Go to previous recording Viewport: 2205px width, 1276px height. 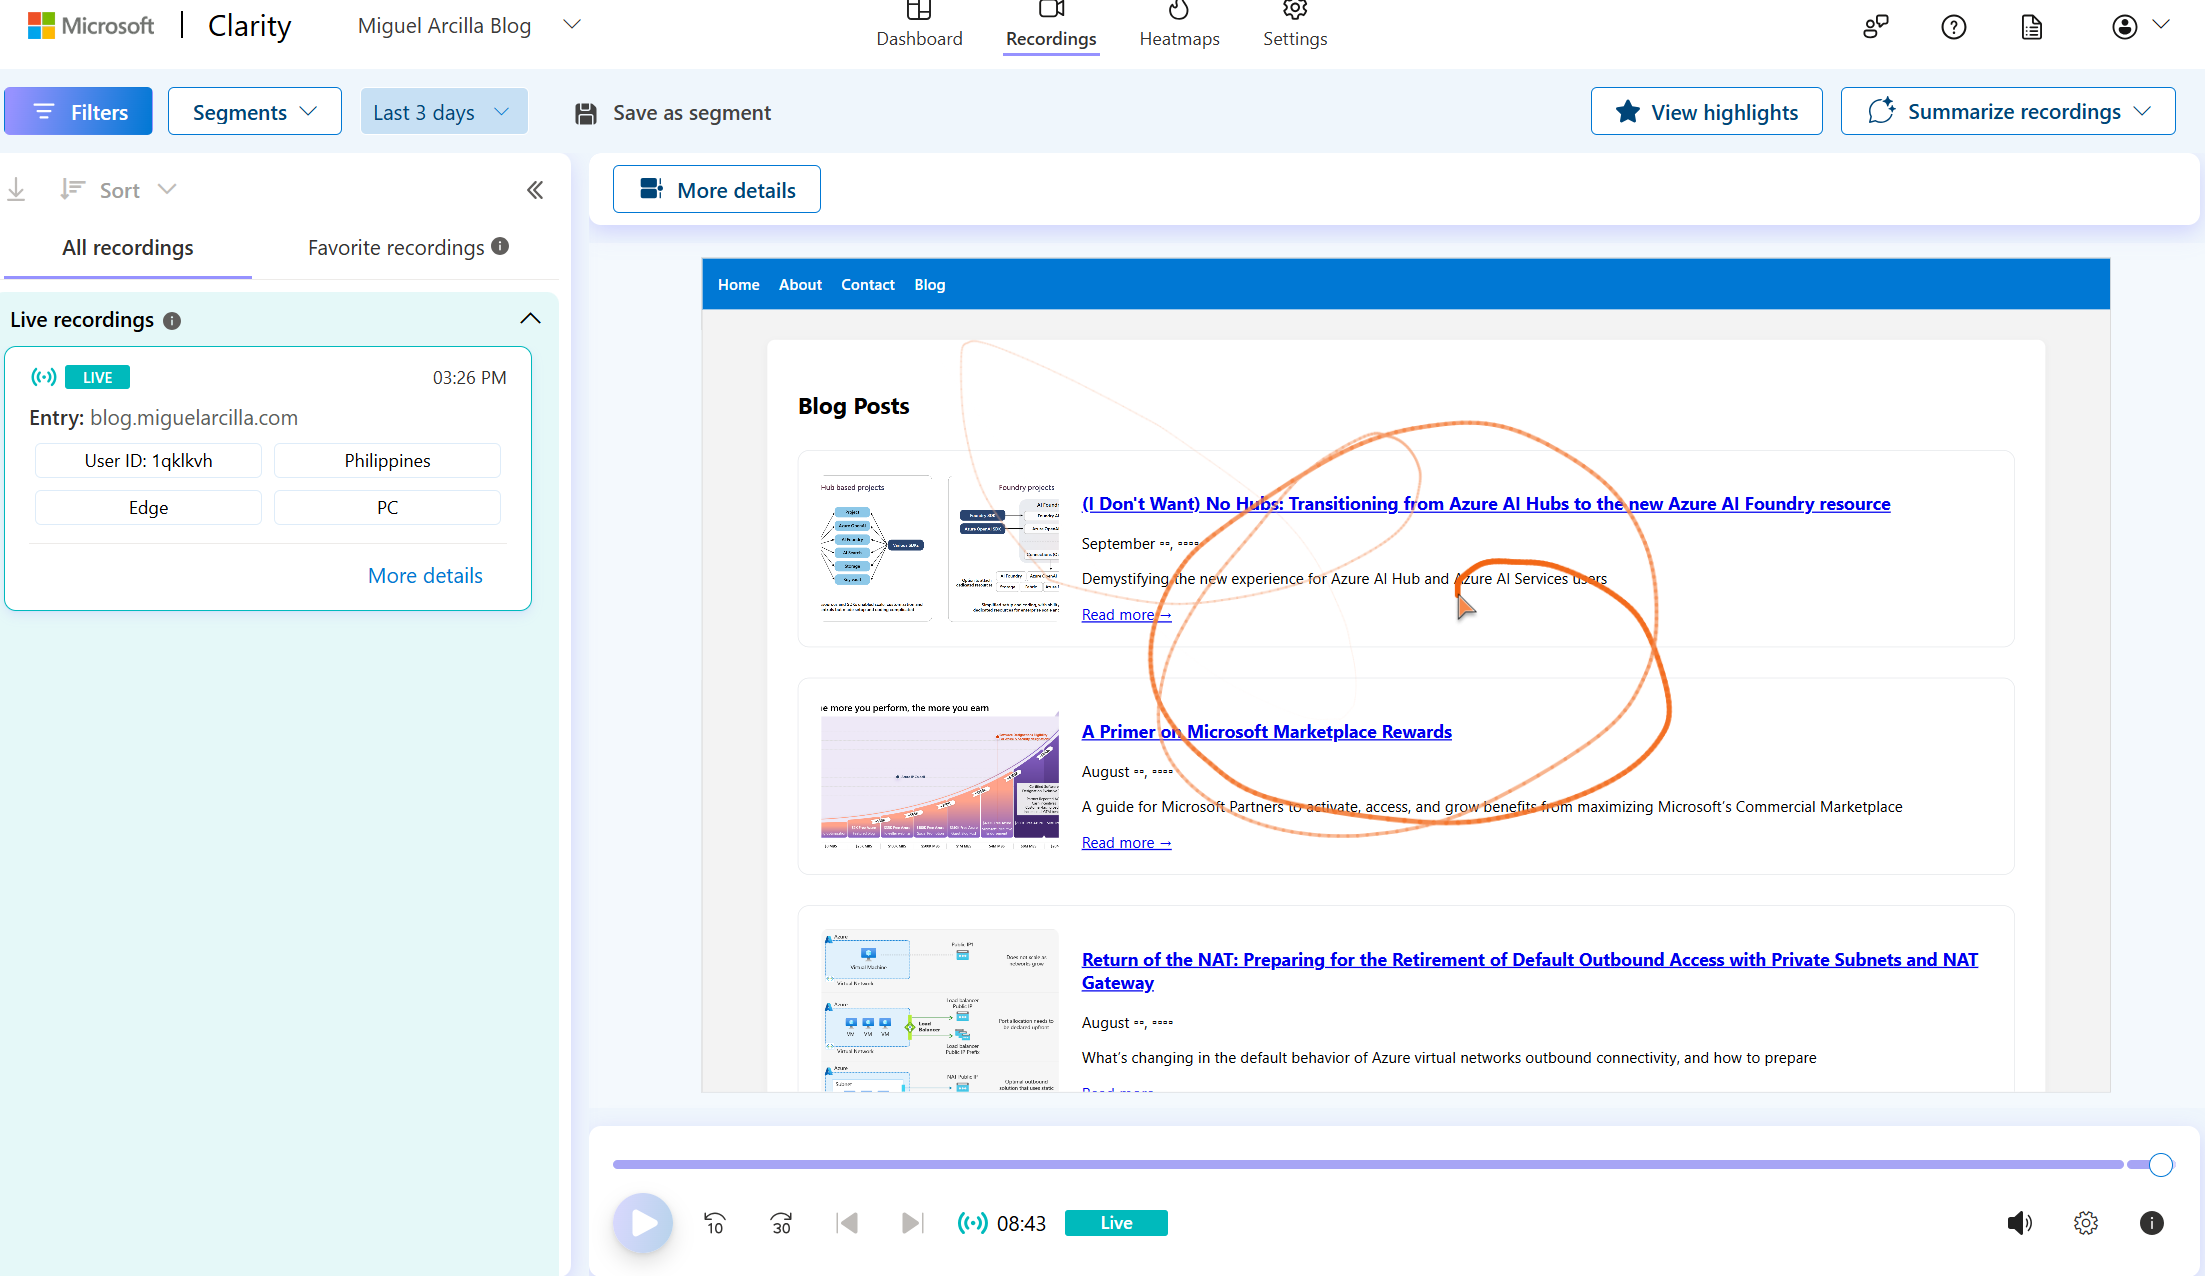tap(847, 1222)
